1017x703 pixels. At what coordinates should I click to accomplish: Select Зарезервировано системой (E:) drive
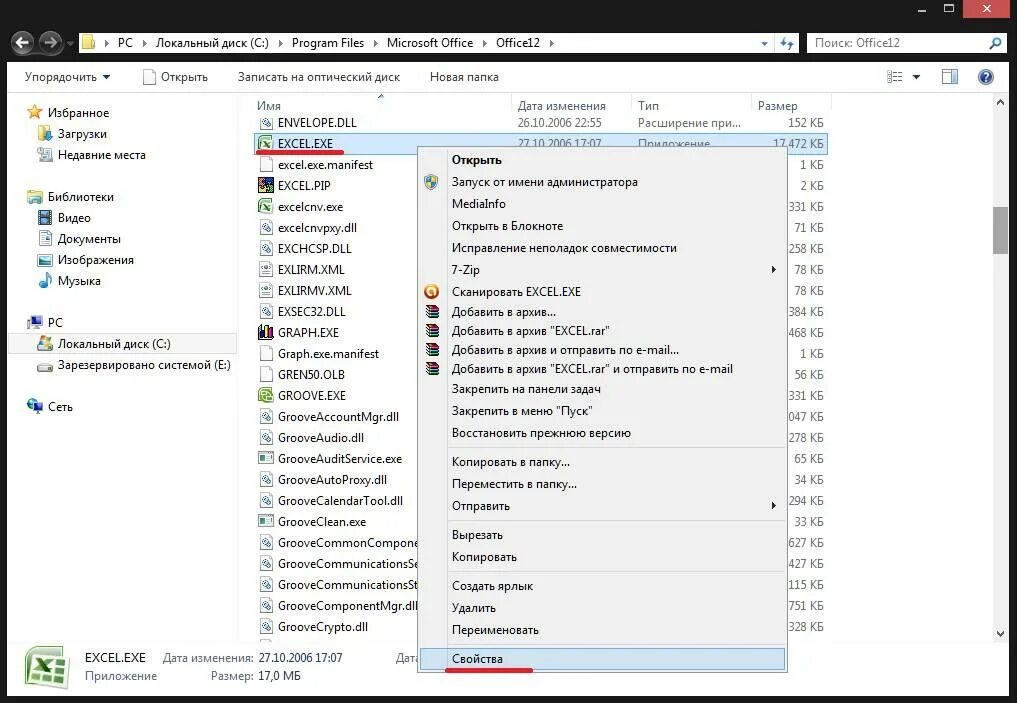144,364
